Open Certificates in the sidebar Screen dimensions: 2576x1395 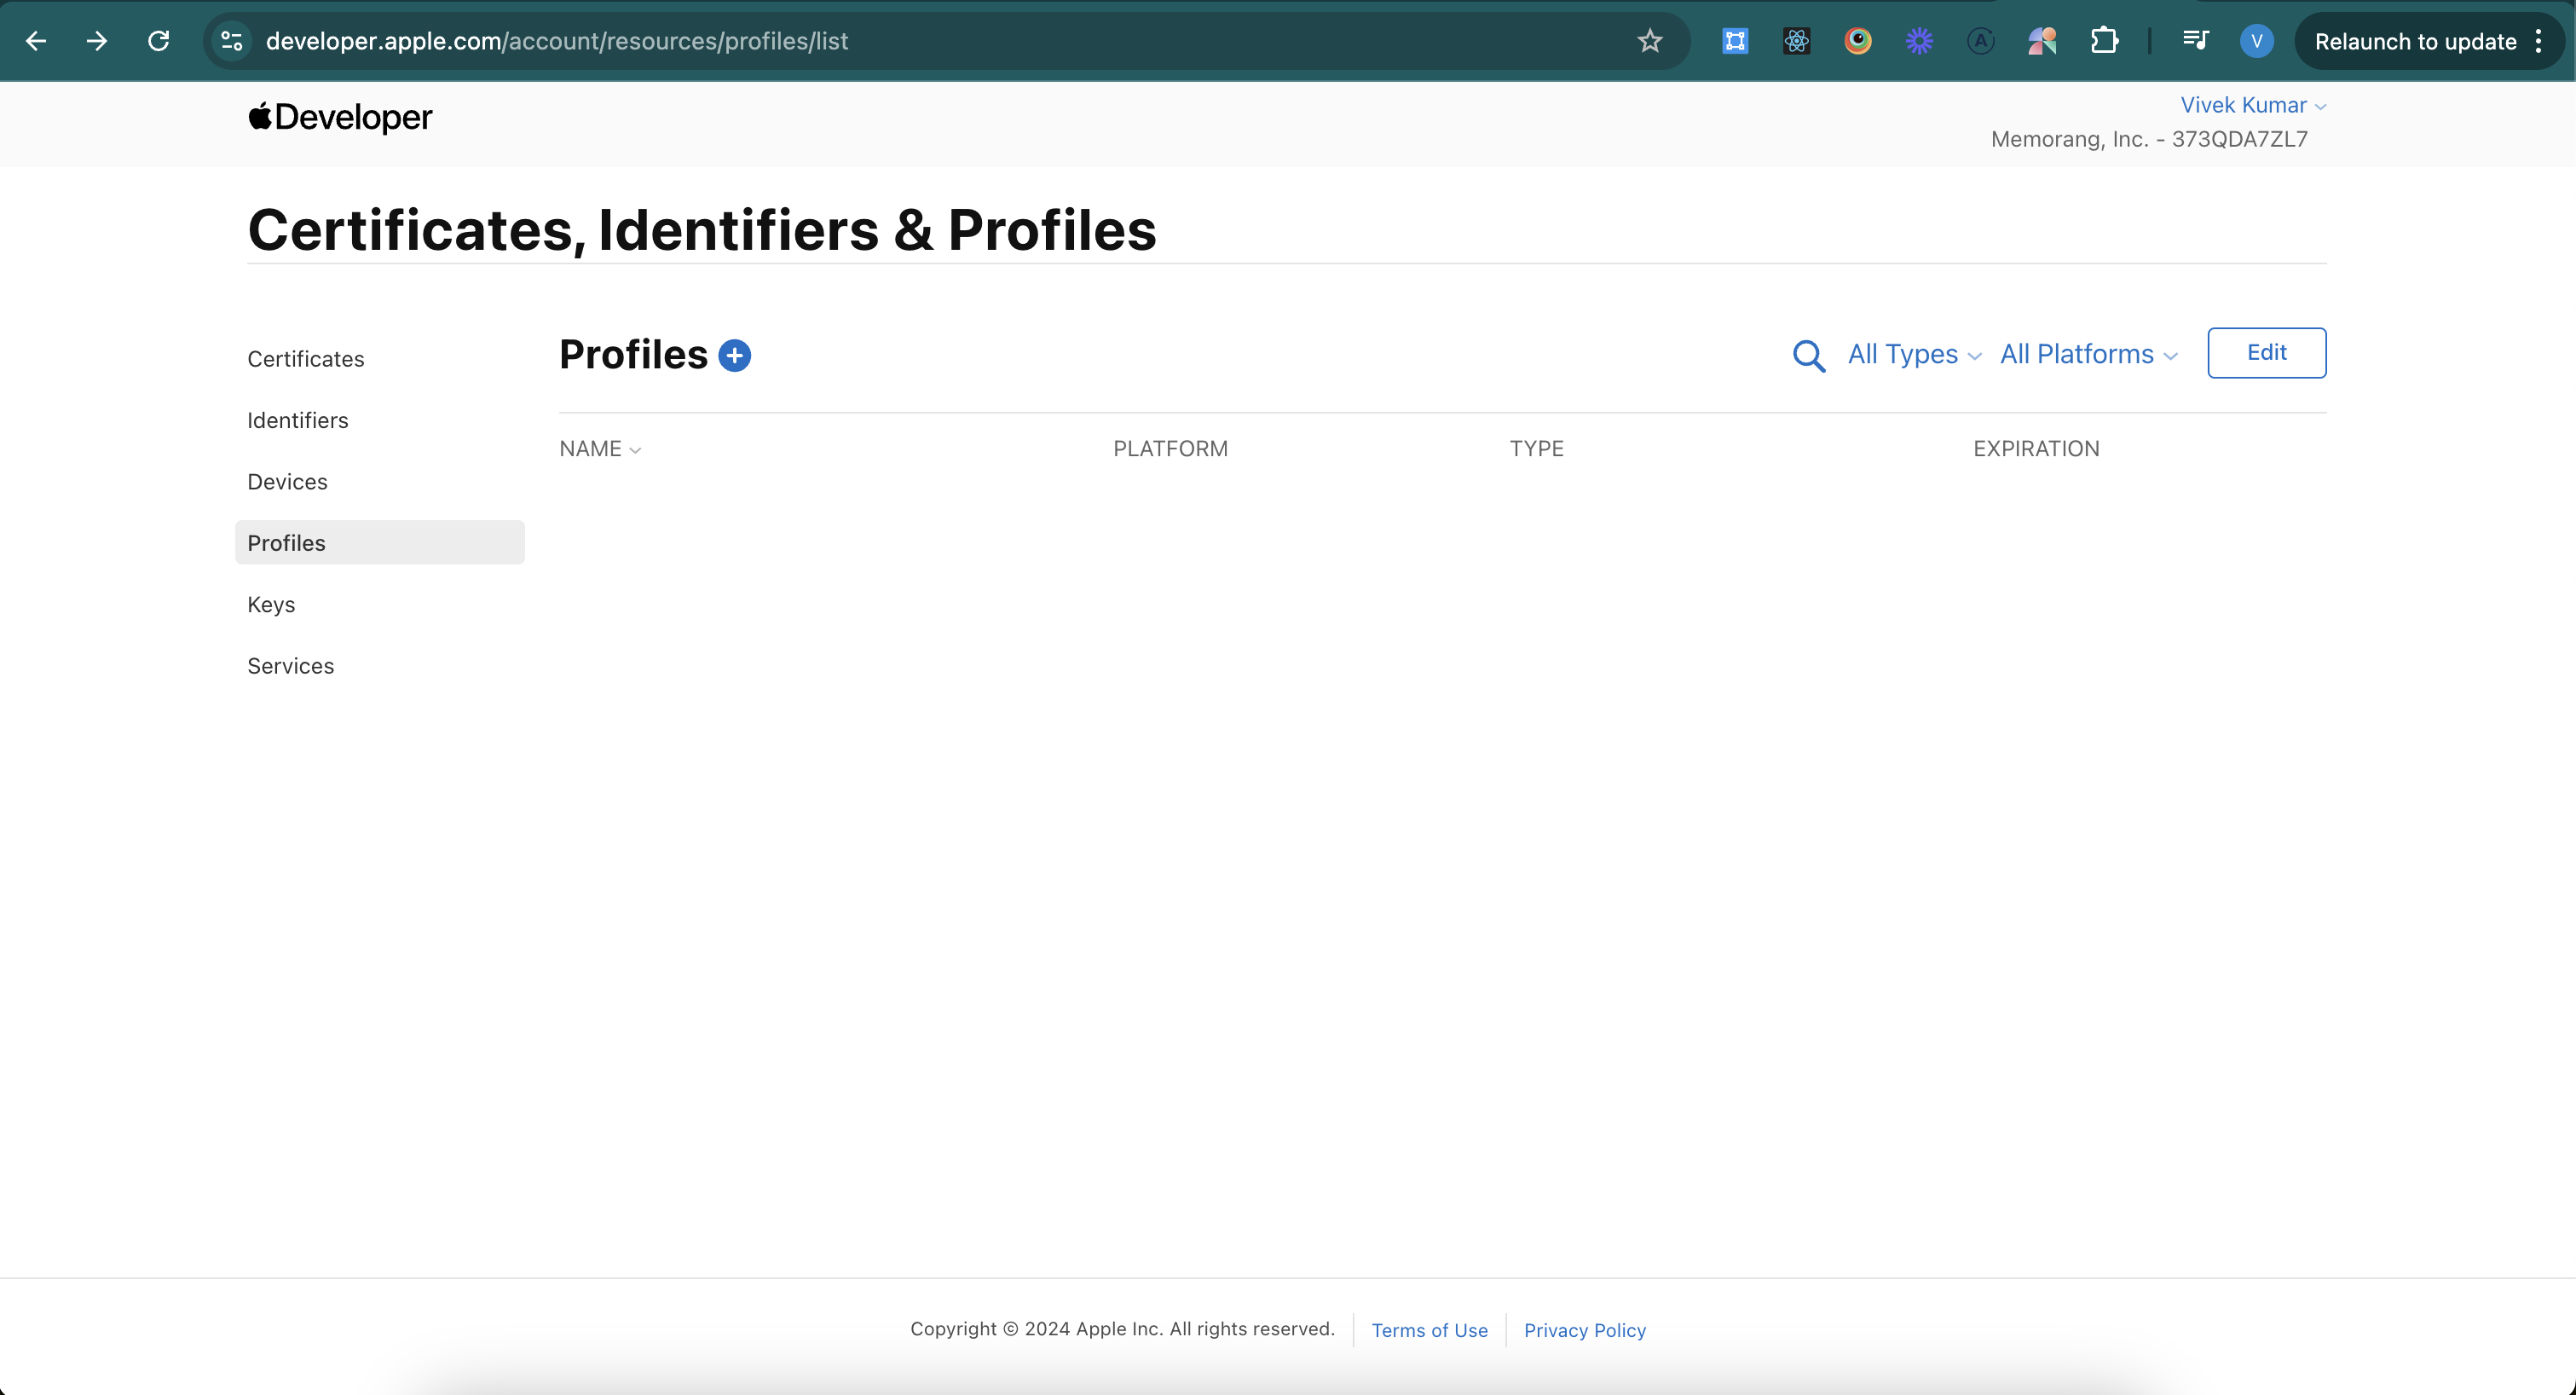coord(306,359)
